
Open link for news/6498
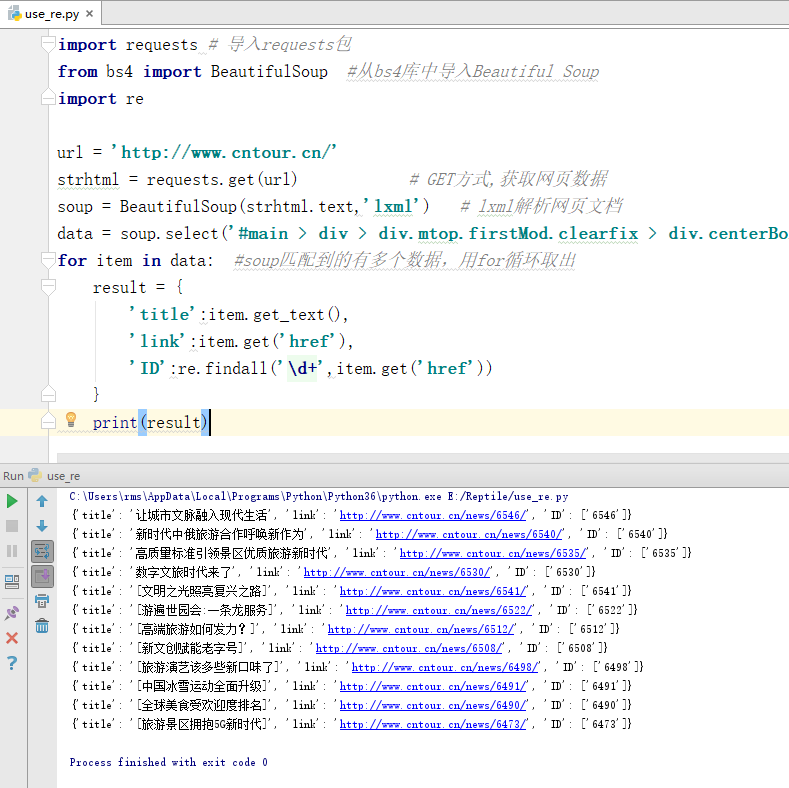445,667
